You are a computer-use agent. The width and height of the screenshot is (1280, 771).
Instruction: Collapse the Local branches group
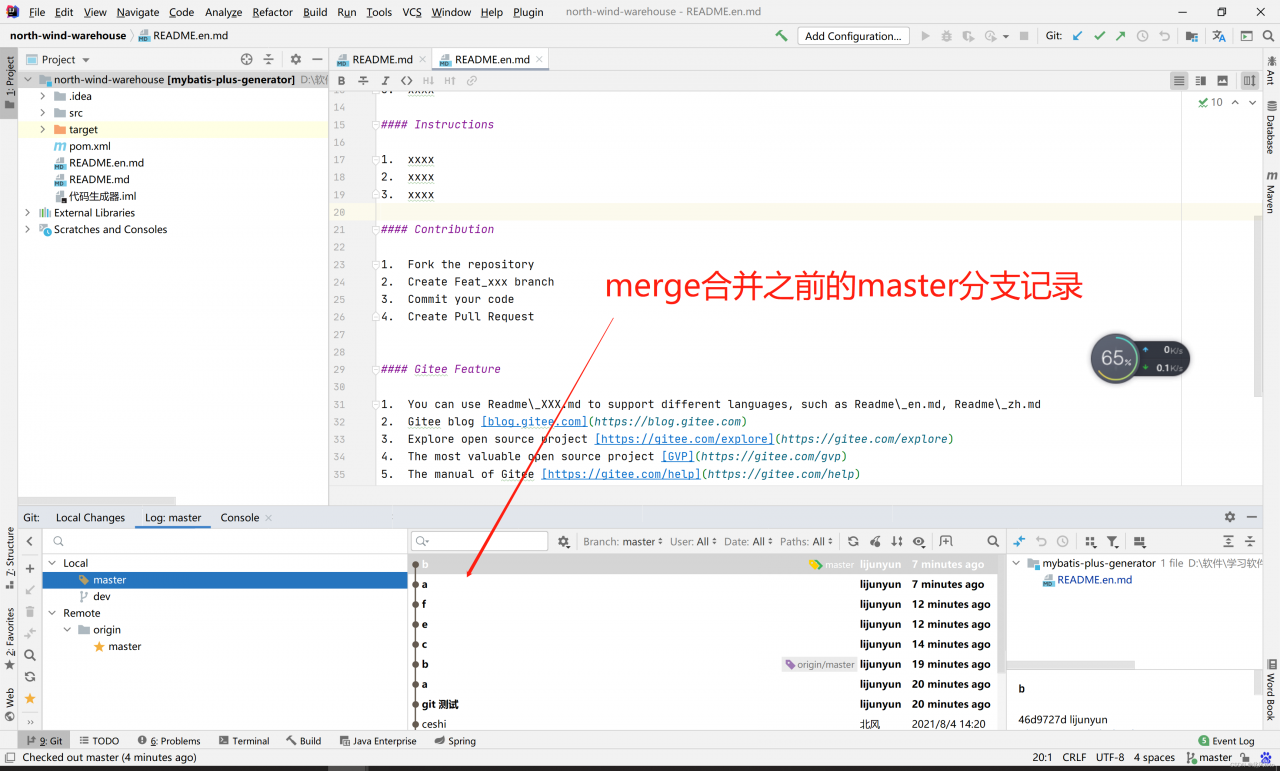click(x=52, y=563)
